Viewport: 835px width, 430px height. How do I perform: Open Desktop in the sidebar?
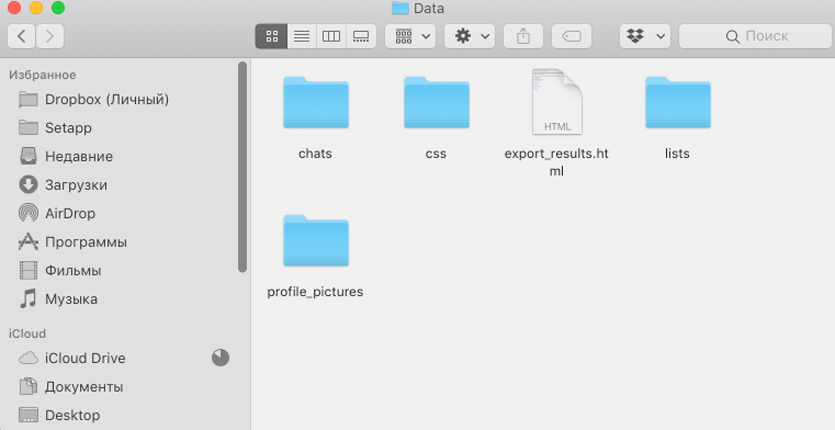[x=124, y=415]
